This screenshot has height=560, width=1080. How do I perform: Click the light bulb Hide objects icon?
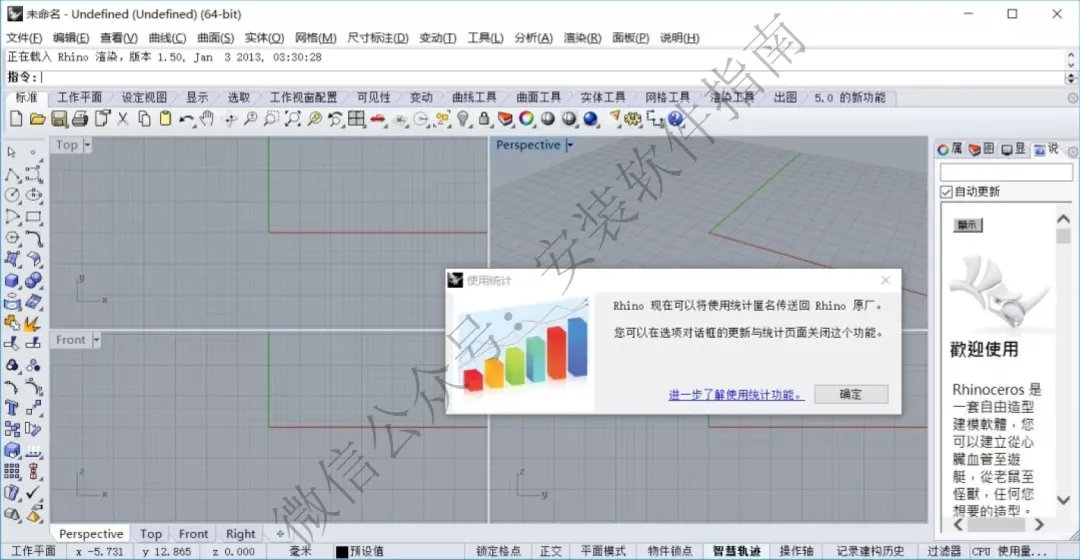pyautogui.click(x=464, y=118)
